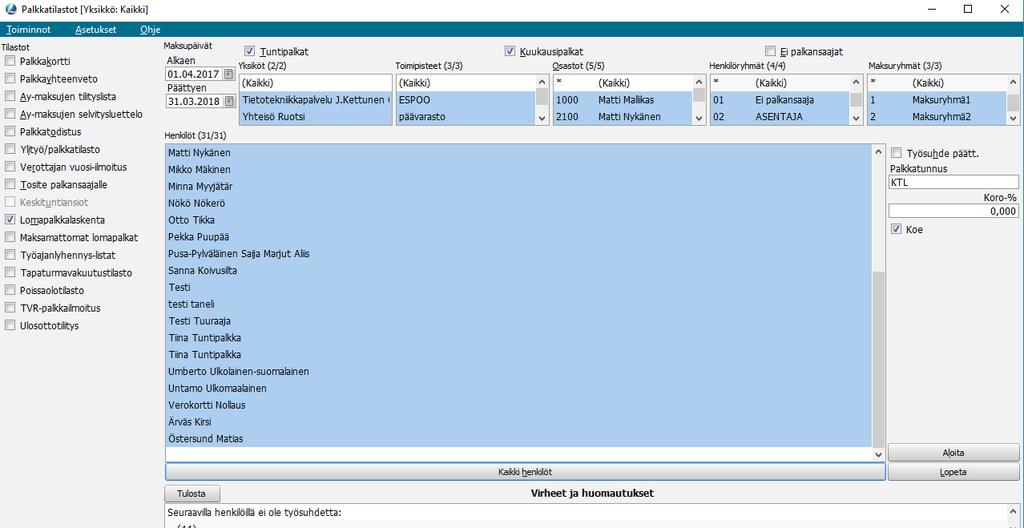1024x528 pixels.
Task: Select Mikko Mäkinen in Henkilöt
Action: [x=519, y=170]
